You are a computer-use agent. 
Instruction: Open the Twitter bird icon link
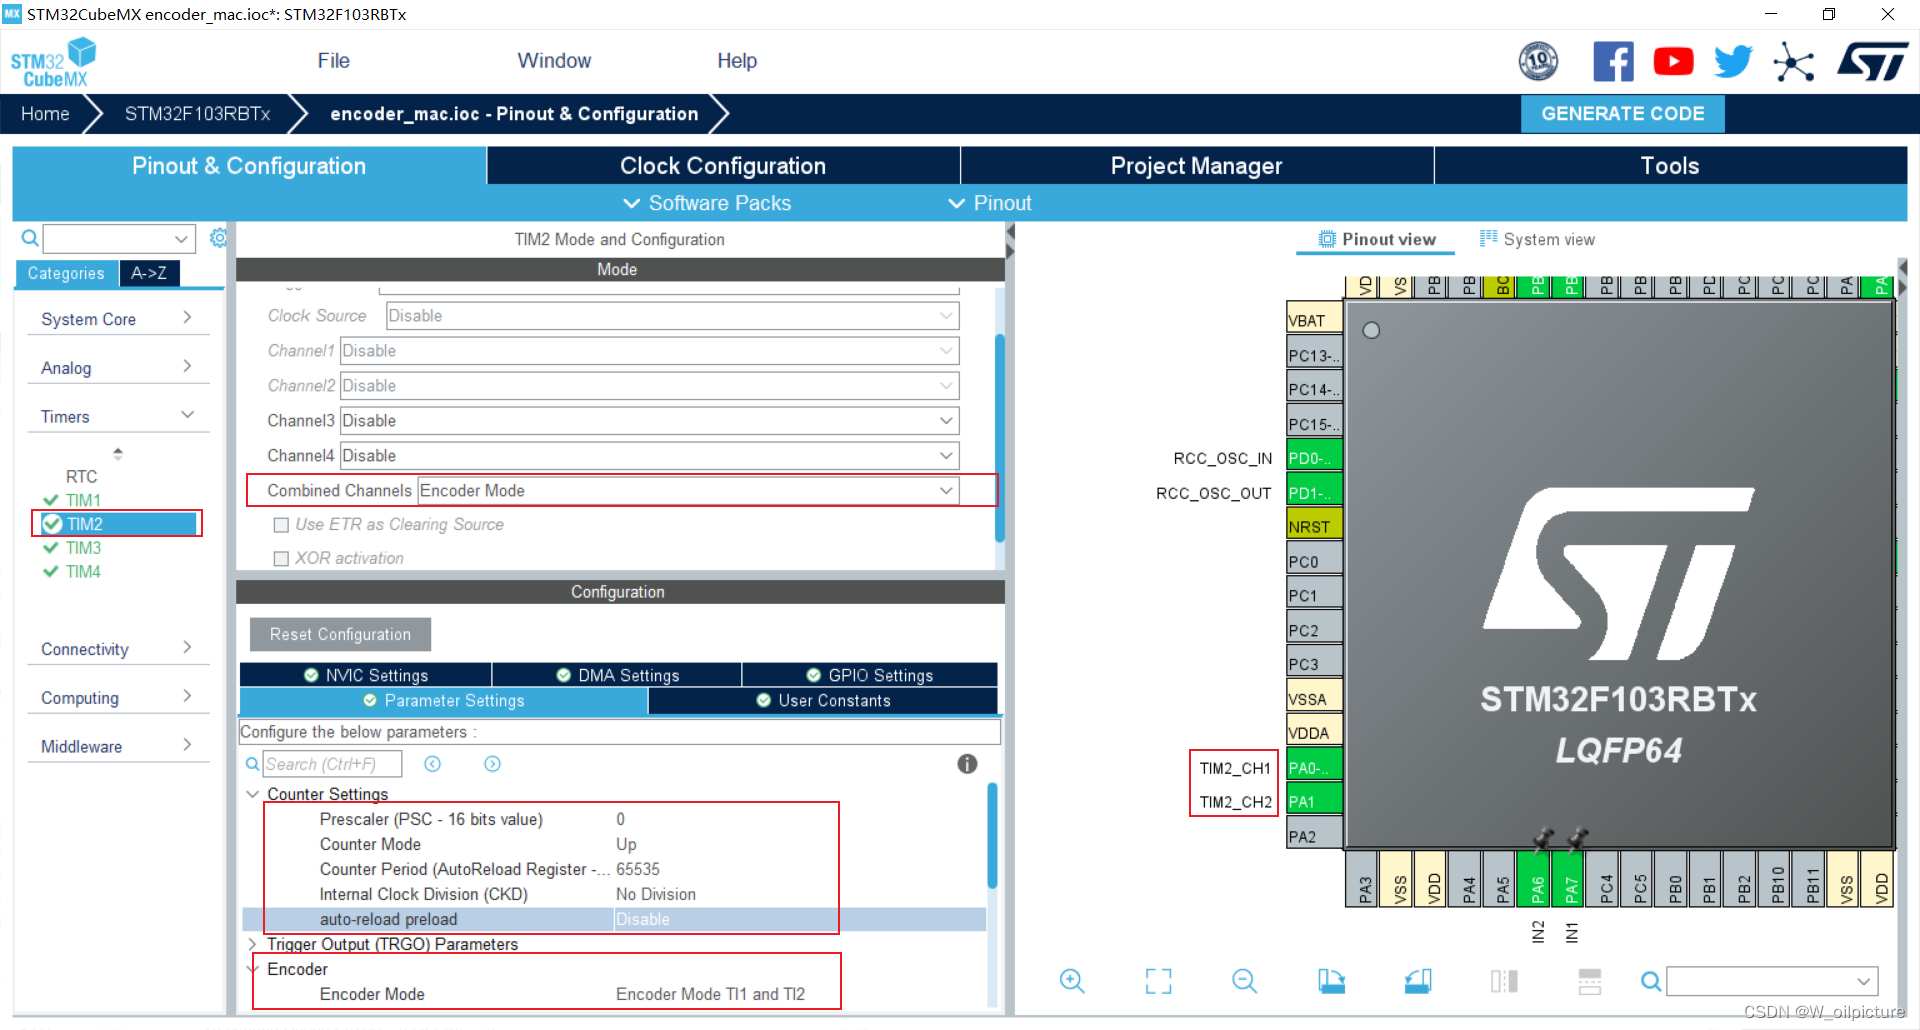click(x=1733, y=62)
